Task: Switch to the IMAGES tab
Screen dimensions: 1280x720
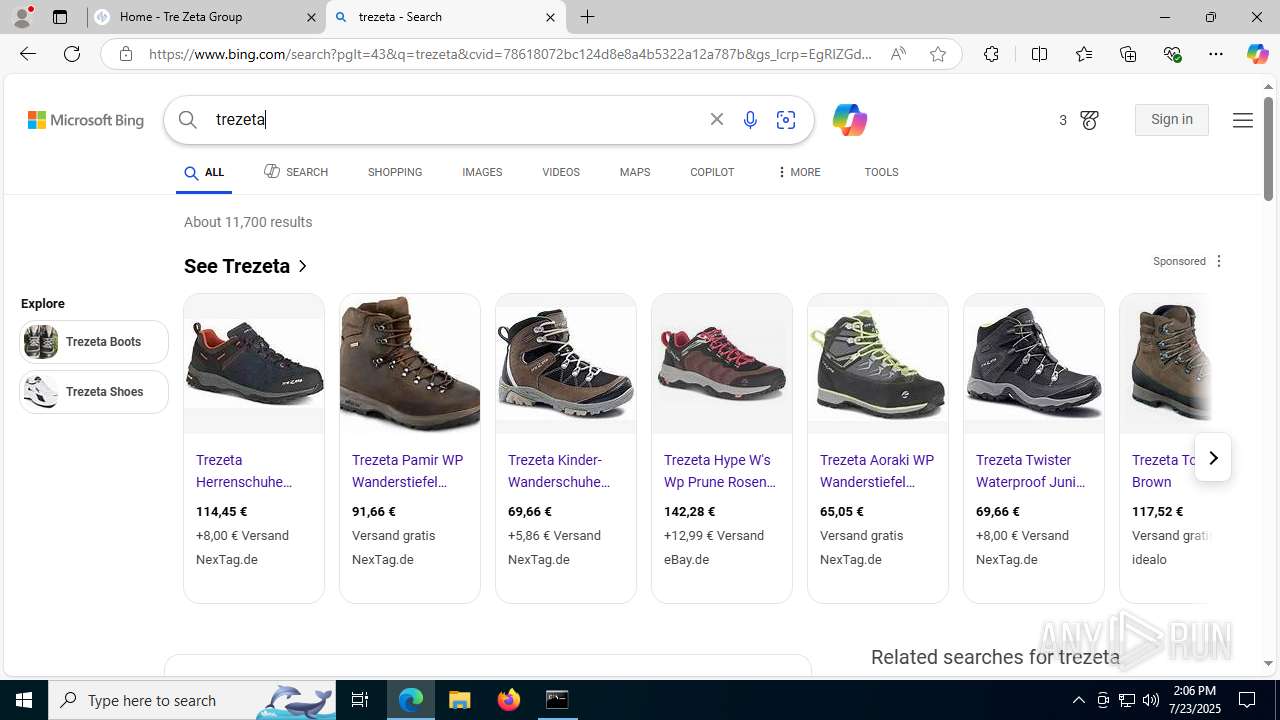Action: pyautogui.click(x=482, y=172)
